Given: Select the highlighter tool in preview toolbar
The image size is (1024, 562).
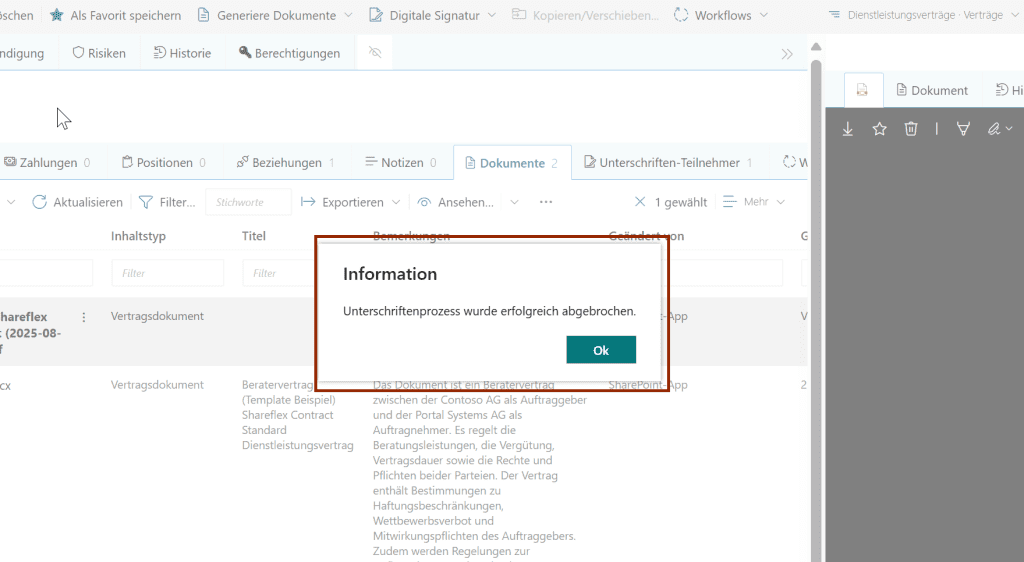Looking at the screenshot, I should [963, 129].
